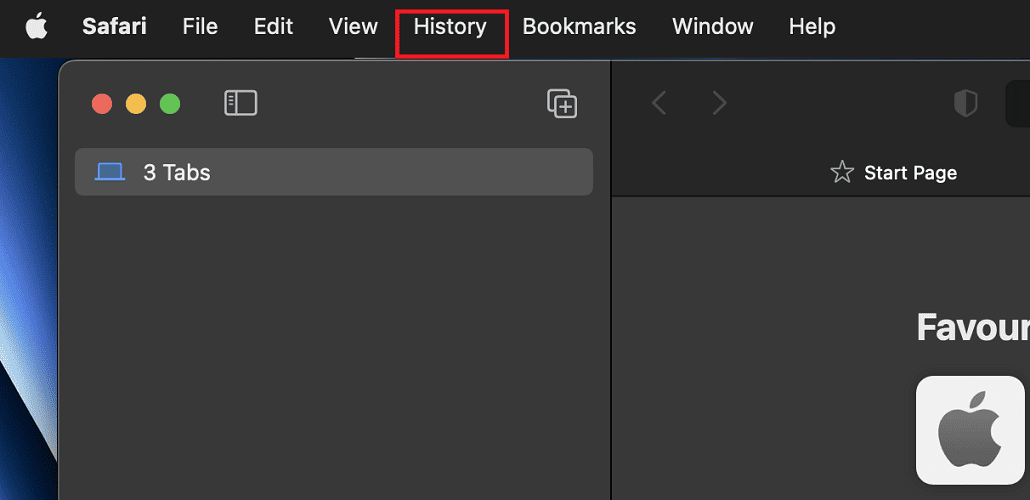Go forward with the forward arrow

click(719, 103)
